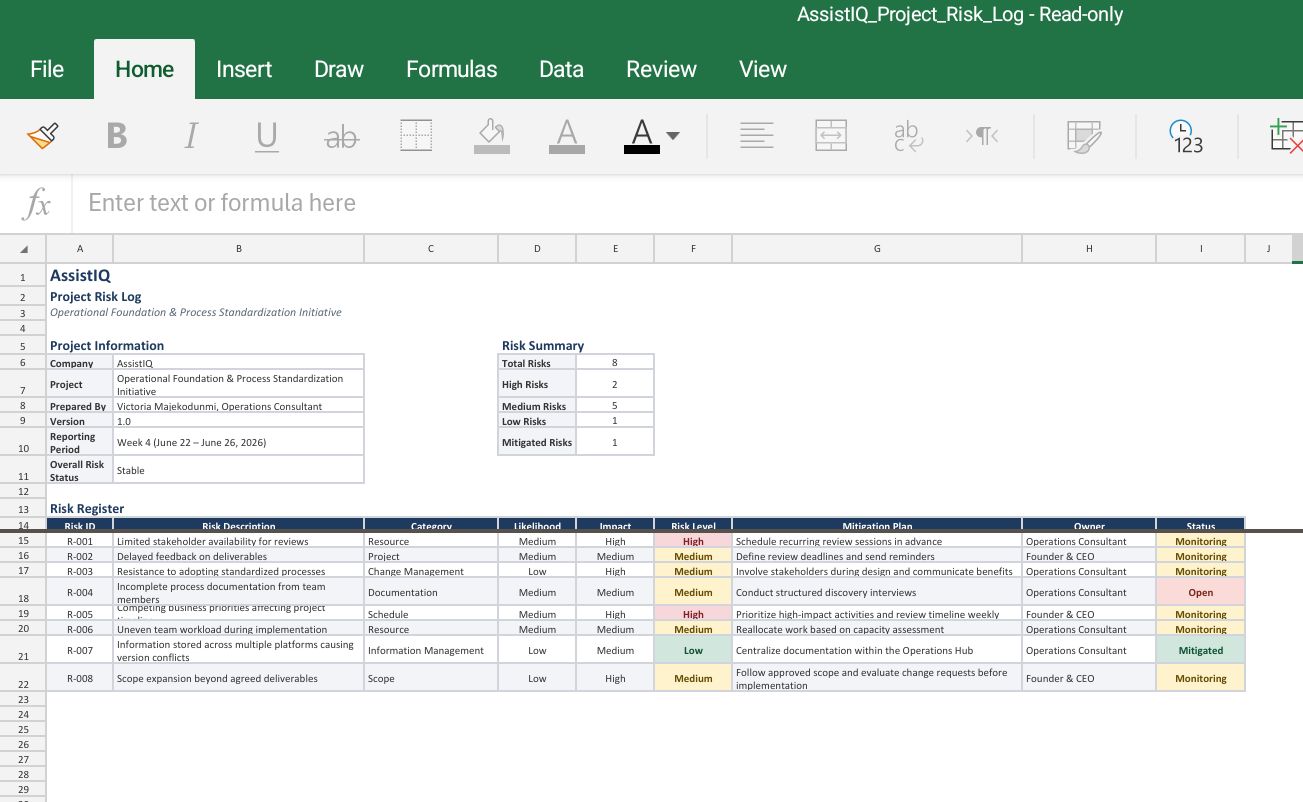Click the AssistIQ title cell

tap(80, 275)
